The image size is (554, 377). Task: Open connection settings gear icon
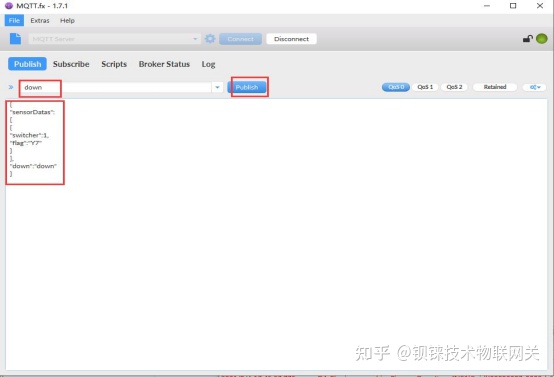[210, 39]
